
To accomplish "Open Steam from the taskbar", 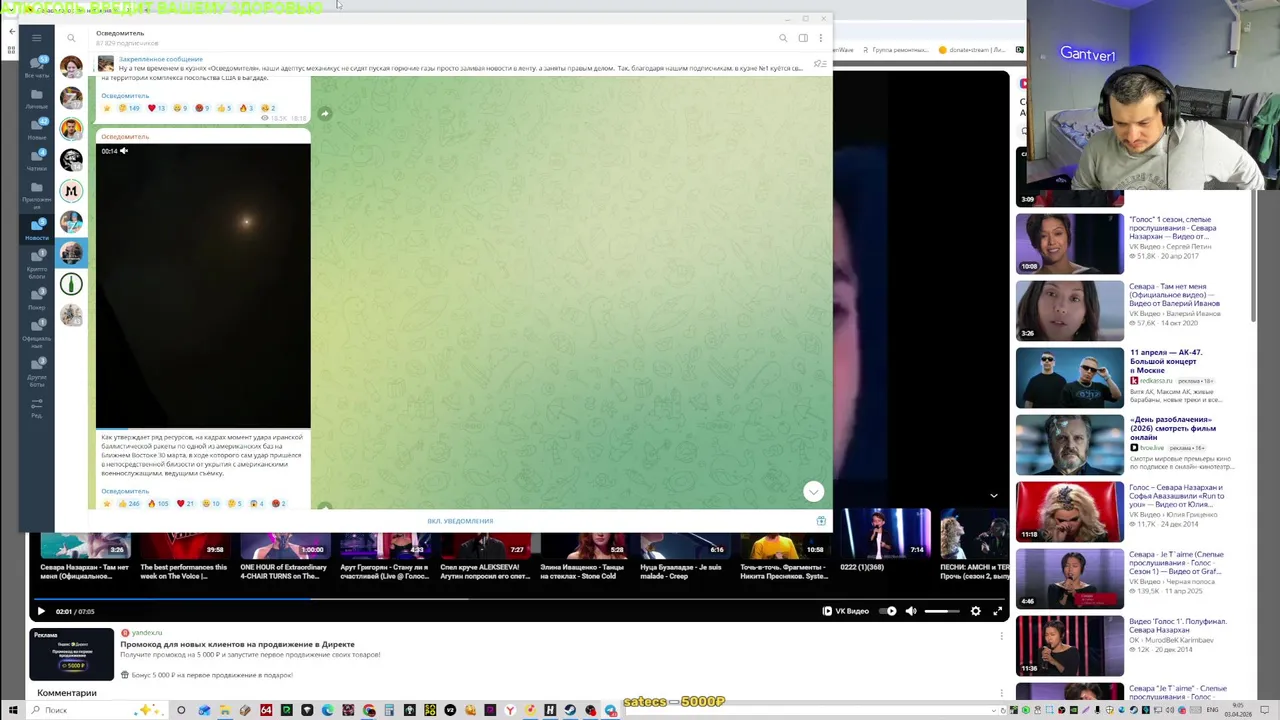I will 570,710.
